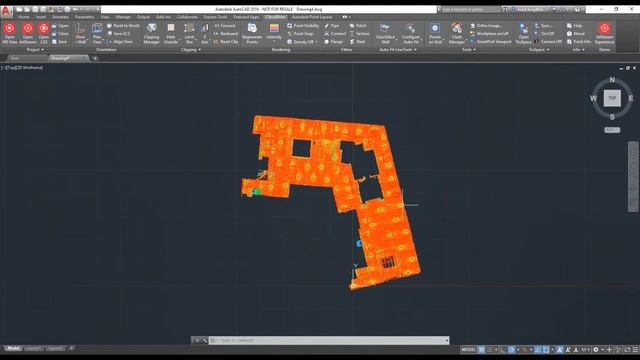Select the Plan View tool
640x360 pixels.
coord(97,33)
